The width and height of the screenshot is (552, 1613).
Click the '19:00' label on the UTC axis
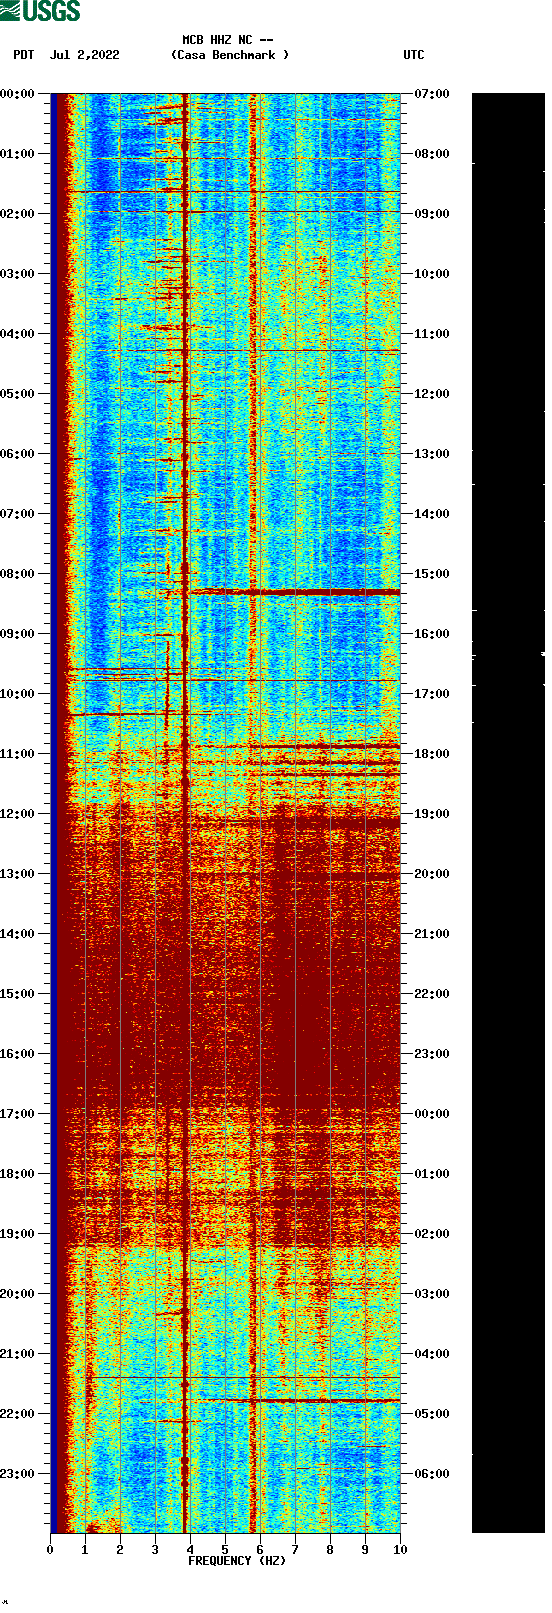point(432,814)
